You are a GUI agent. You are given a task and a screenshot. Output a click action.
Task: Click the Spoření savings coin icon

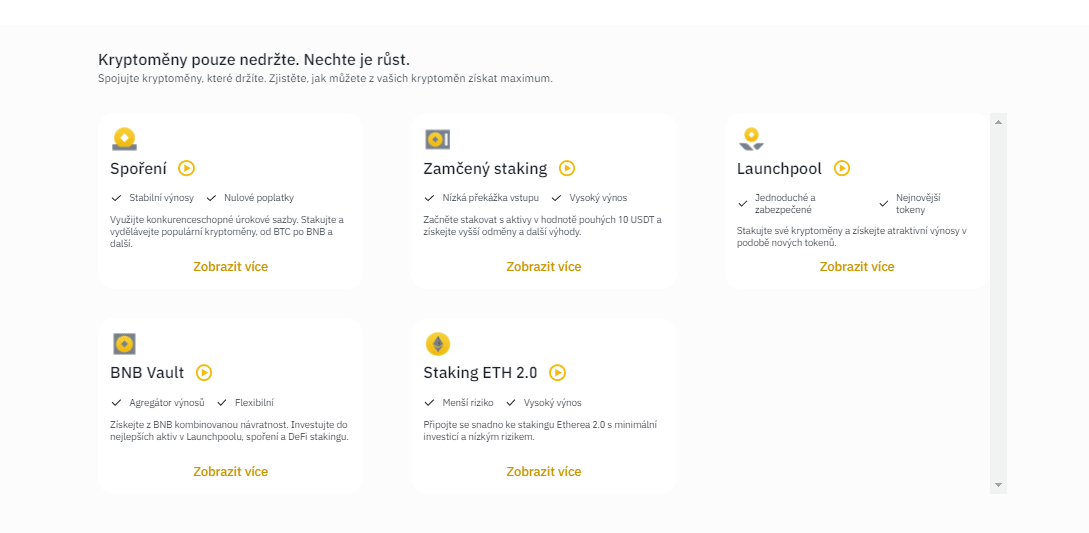124,139
